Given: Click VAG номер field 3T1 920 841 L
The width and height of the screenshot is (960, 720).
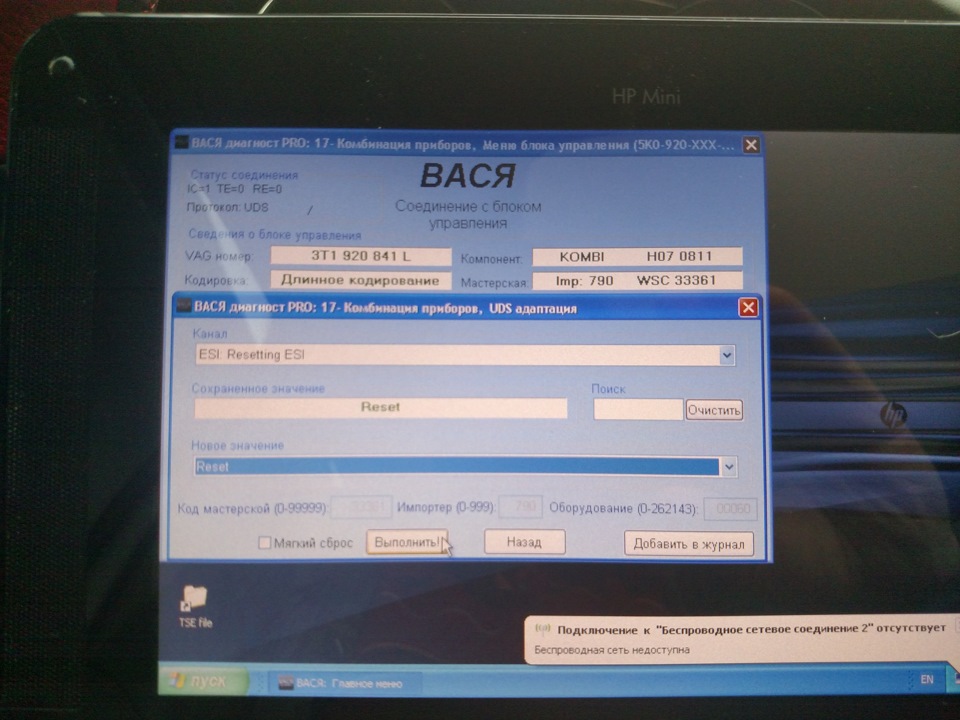Looking at the screenshot, I should 361,256.
